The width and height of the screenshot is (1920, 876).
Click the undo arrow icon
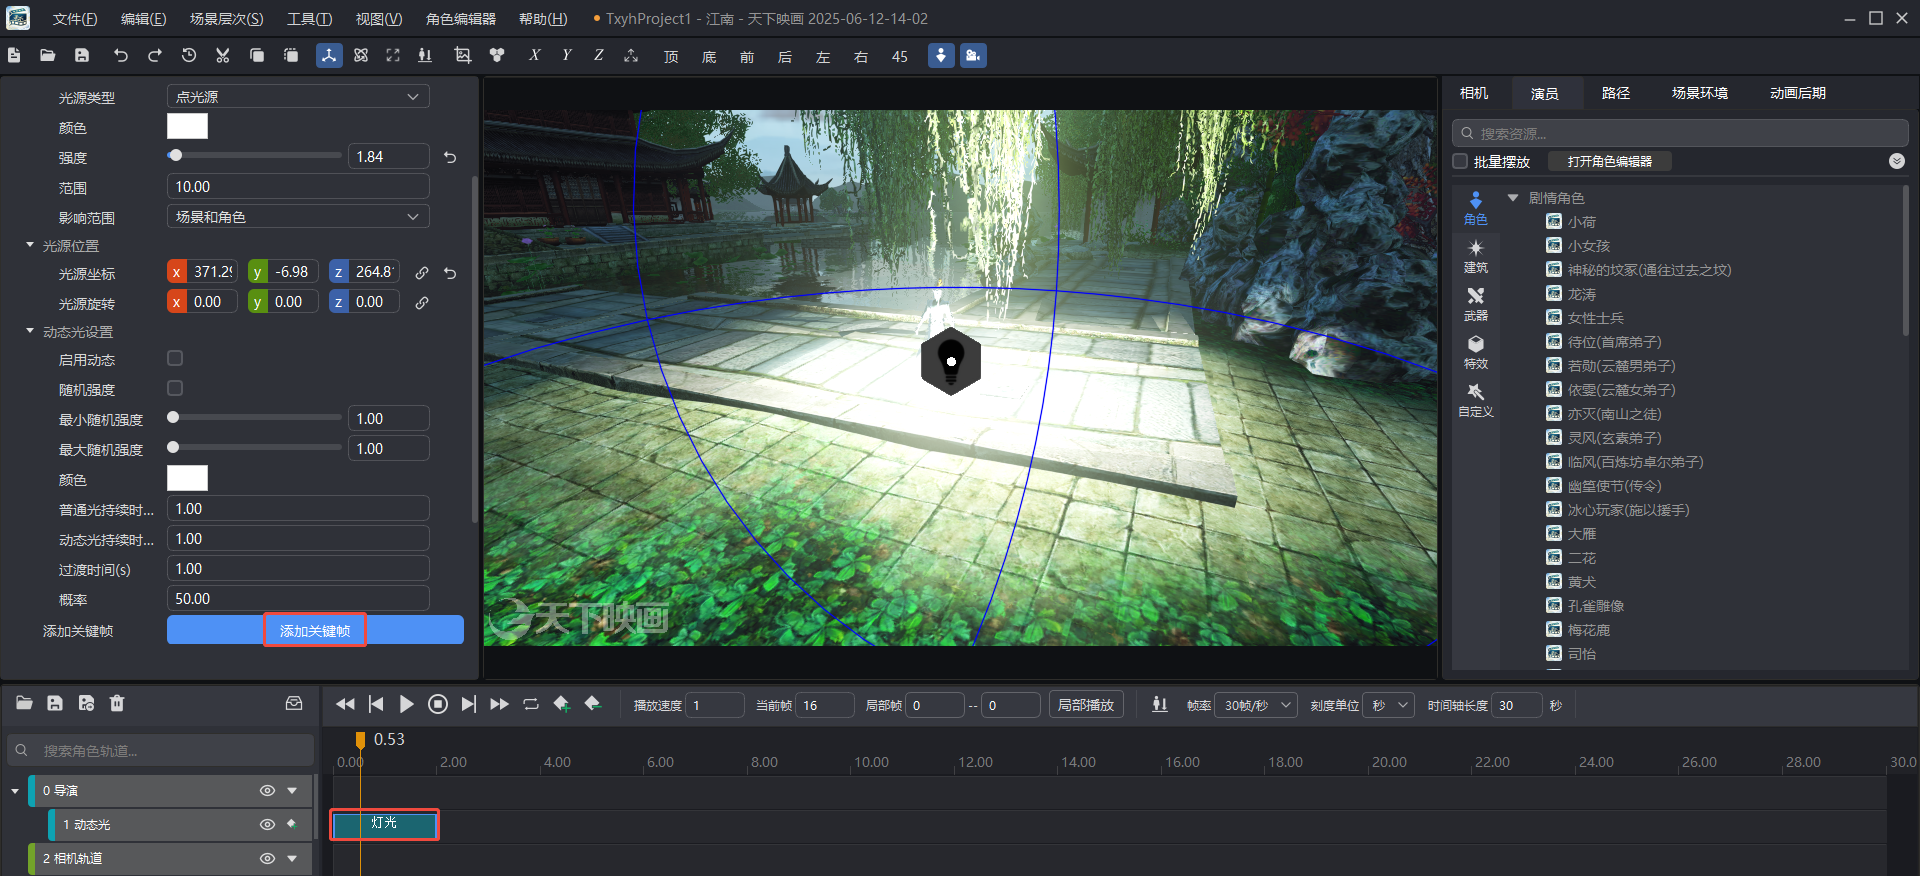tap(121, 56)
